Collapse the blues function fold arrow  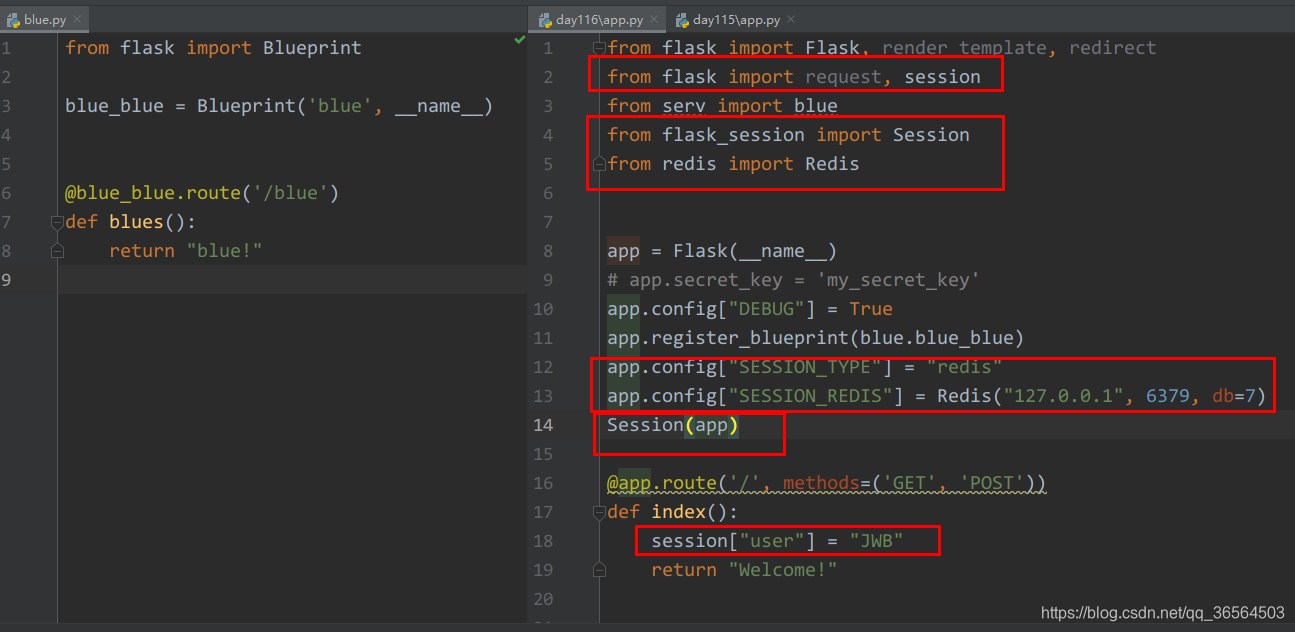[57, 222]
